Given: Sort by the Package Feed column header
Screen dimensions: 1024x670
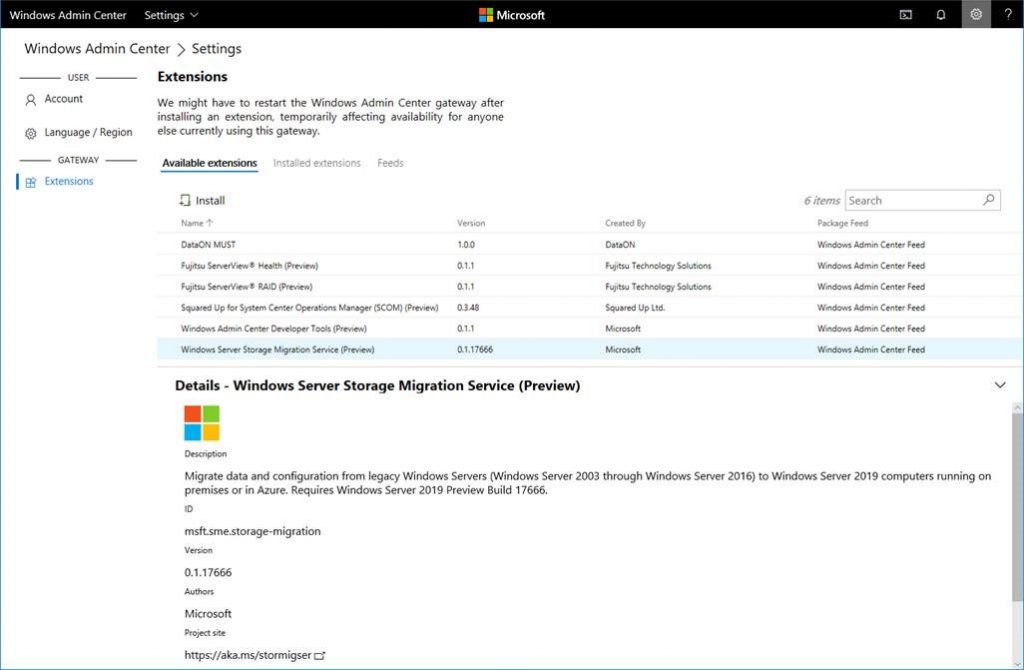Looking at the screenshot, I should point(842,223).
